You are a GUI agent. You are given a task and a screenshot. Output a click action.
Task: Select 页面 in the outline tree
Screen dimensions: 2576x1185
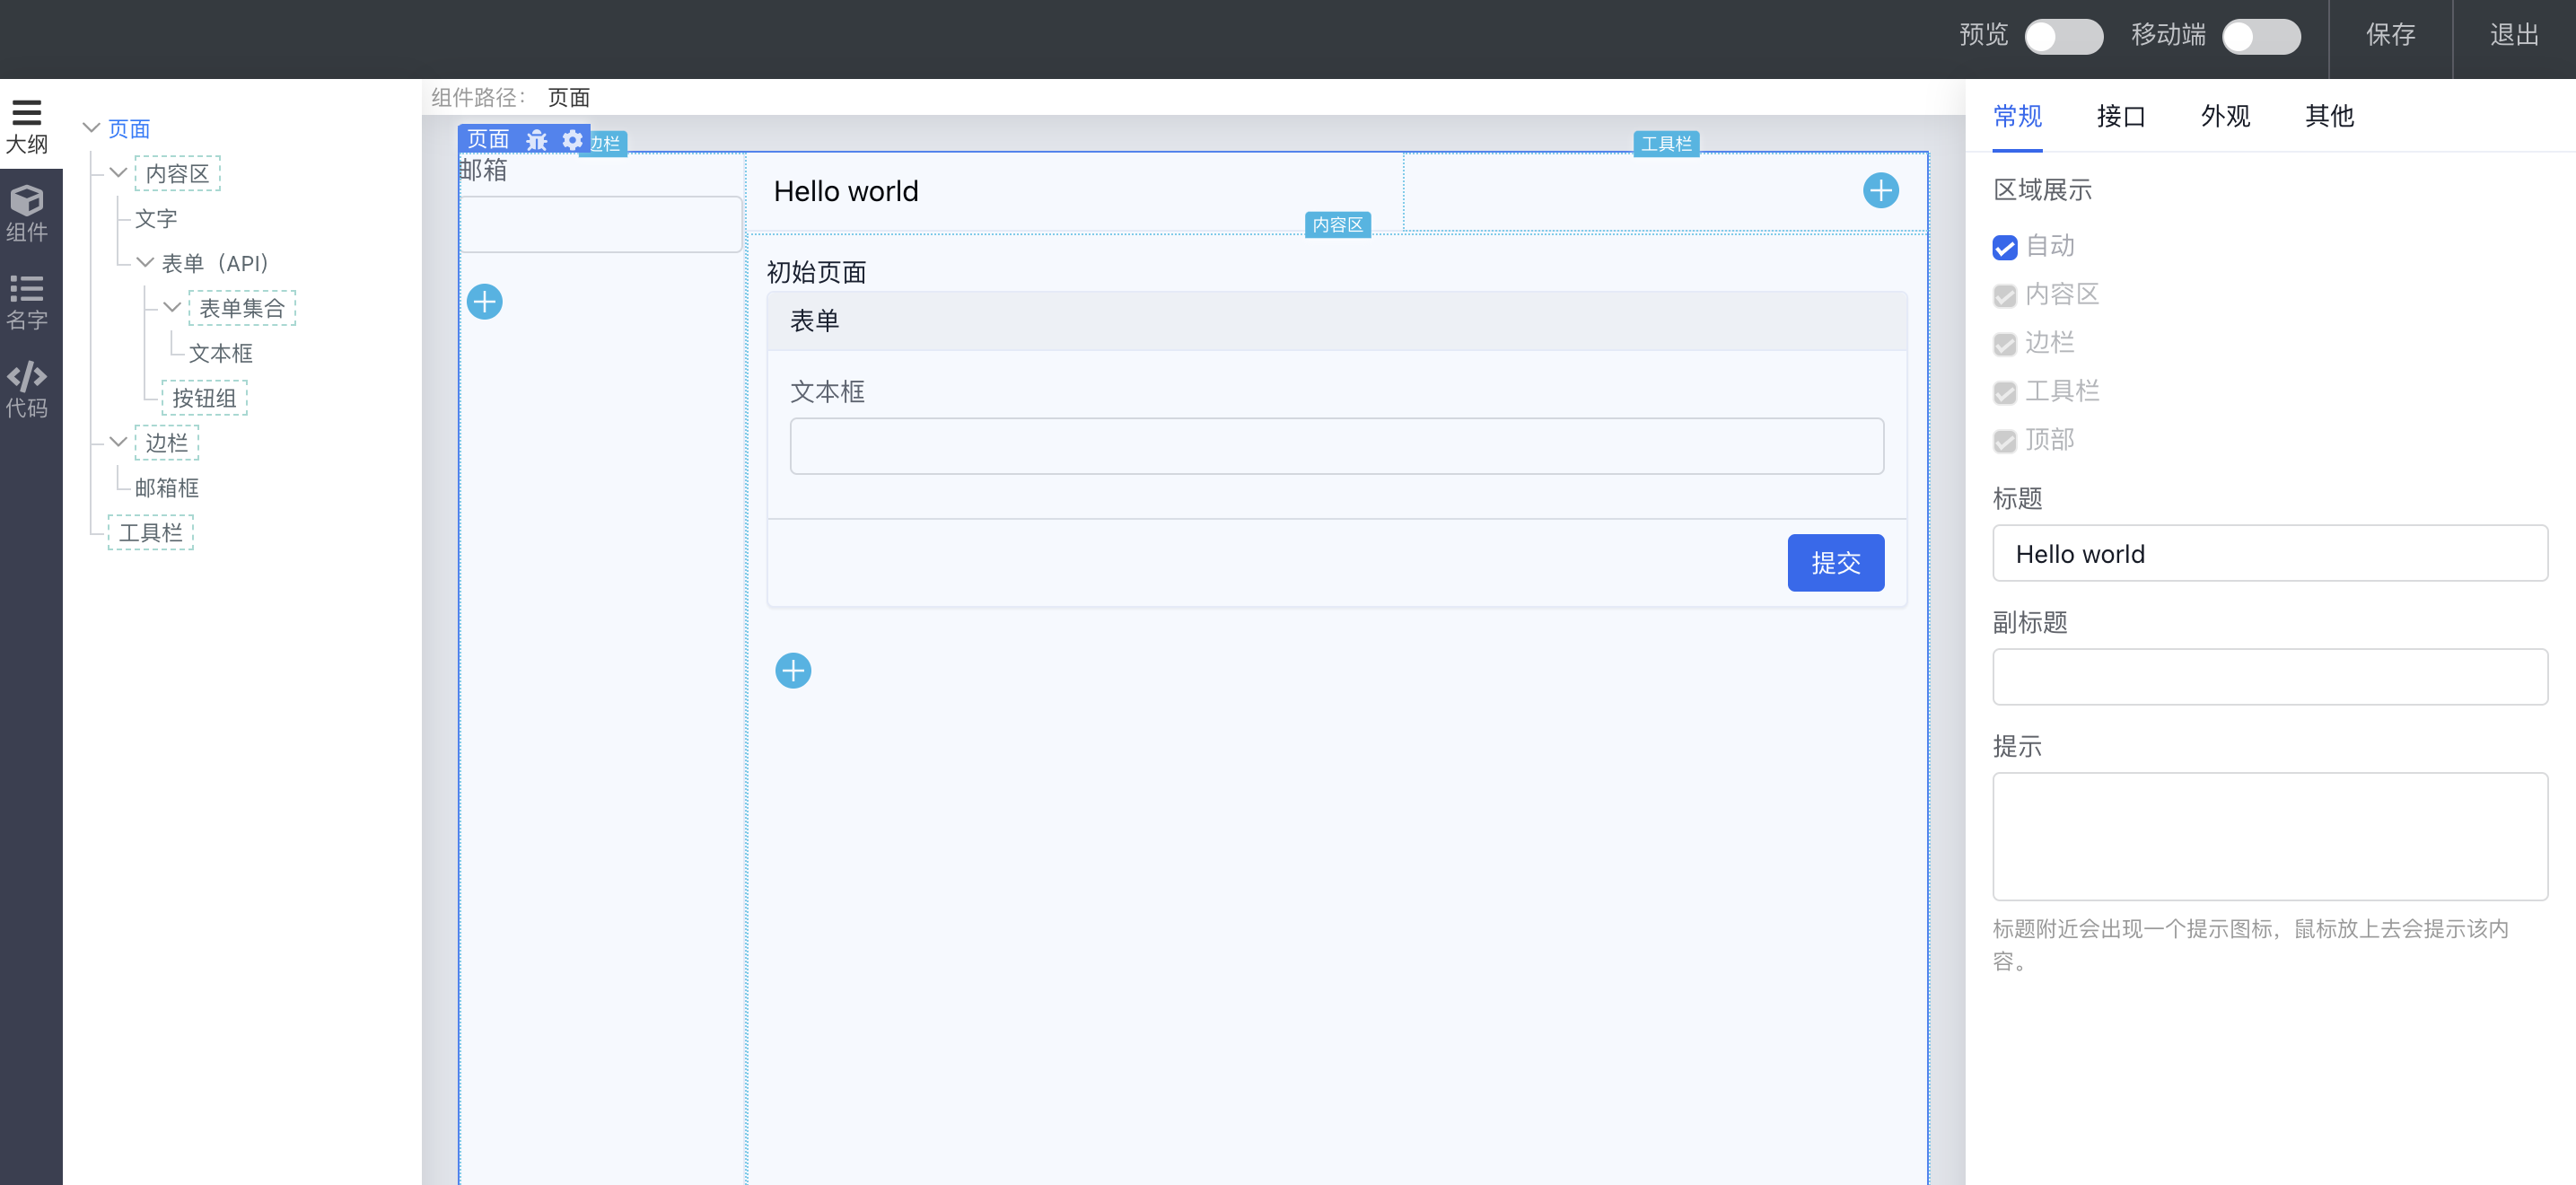129,128
